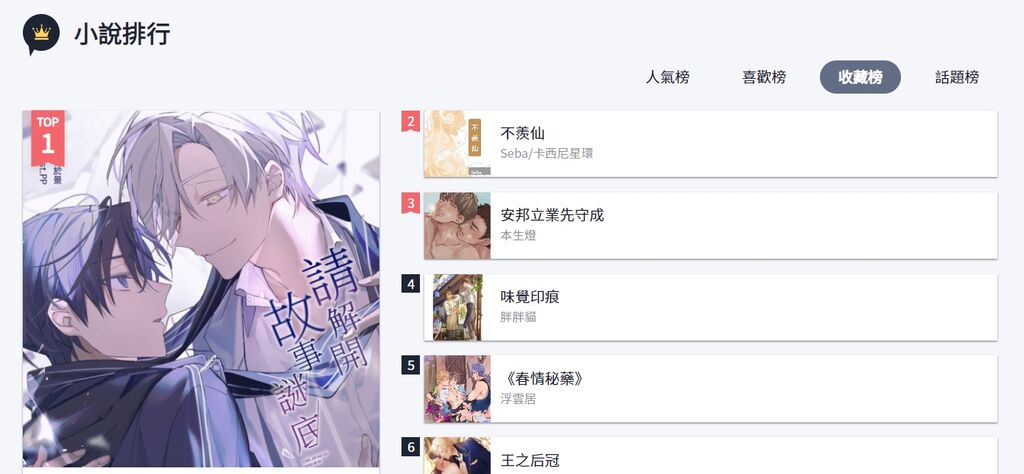Open the 味覺印痕 title link

pos(530,297)
